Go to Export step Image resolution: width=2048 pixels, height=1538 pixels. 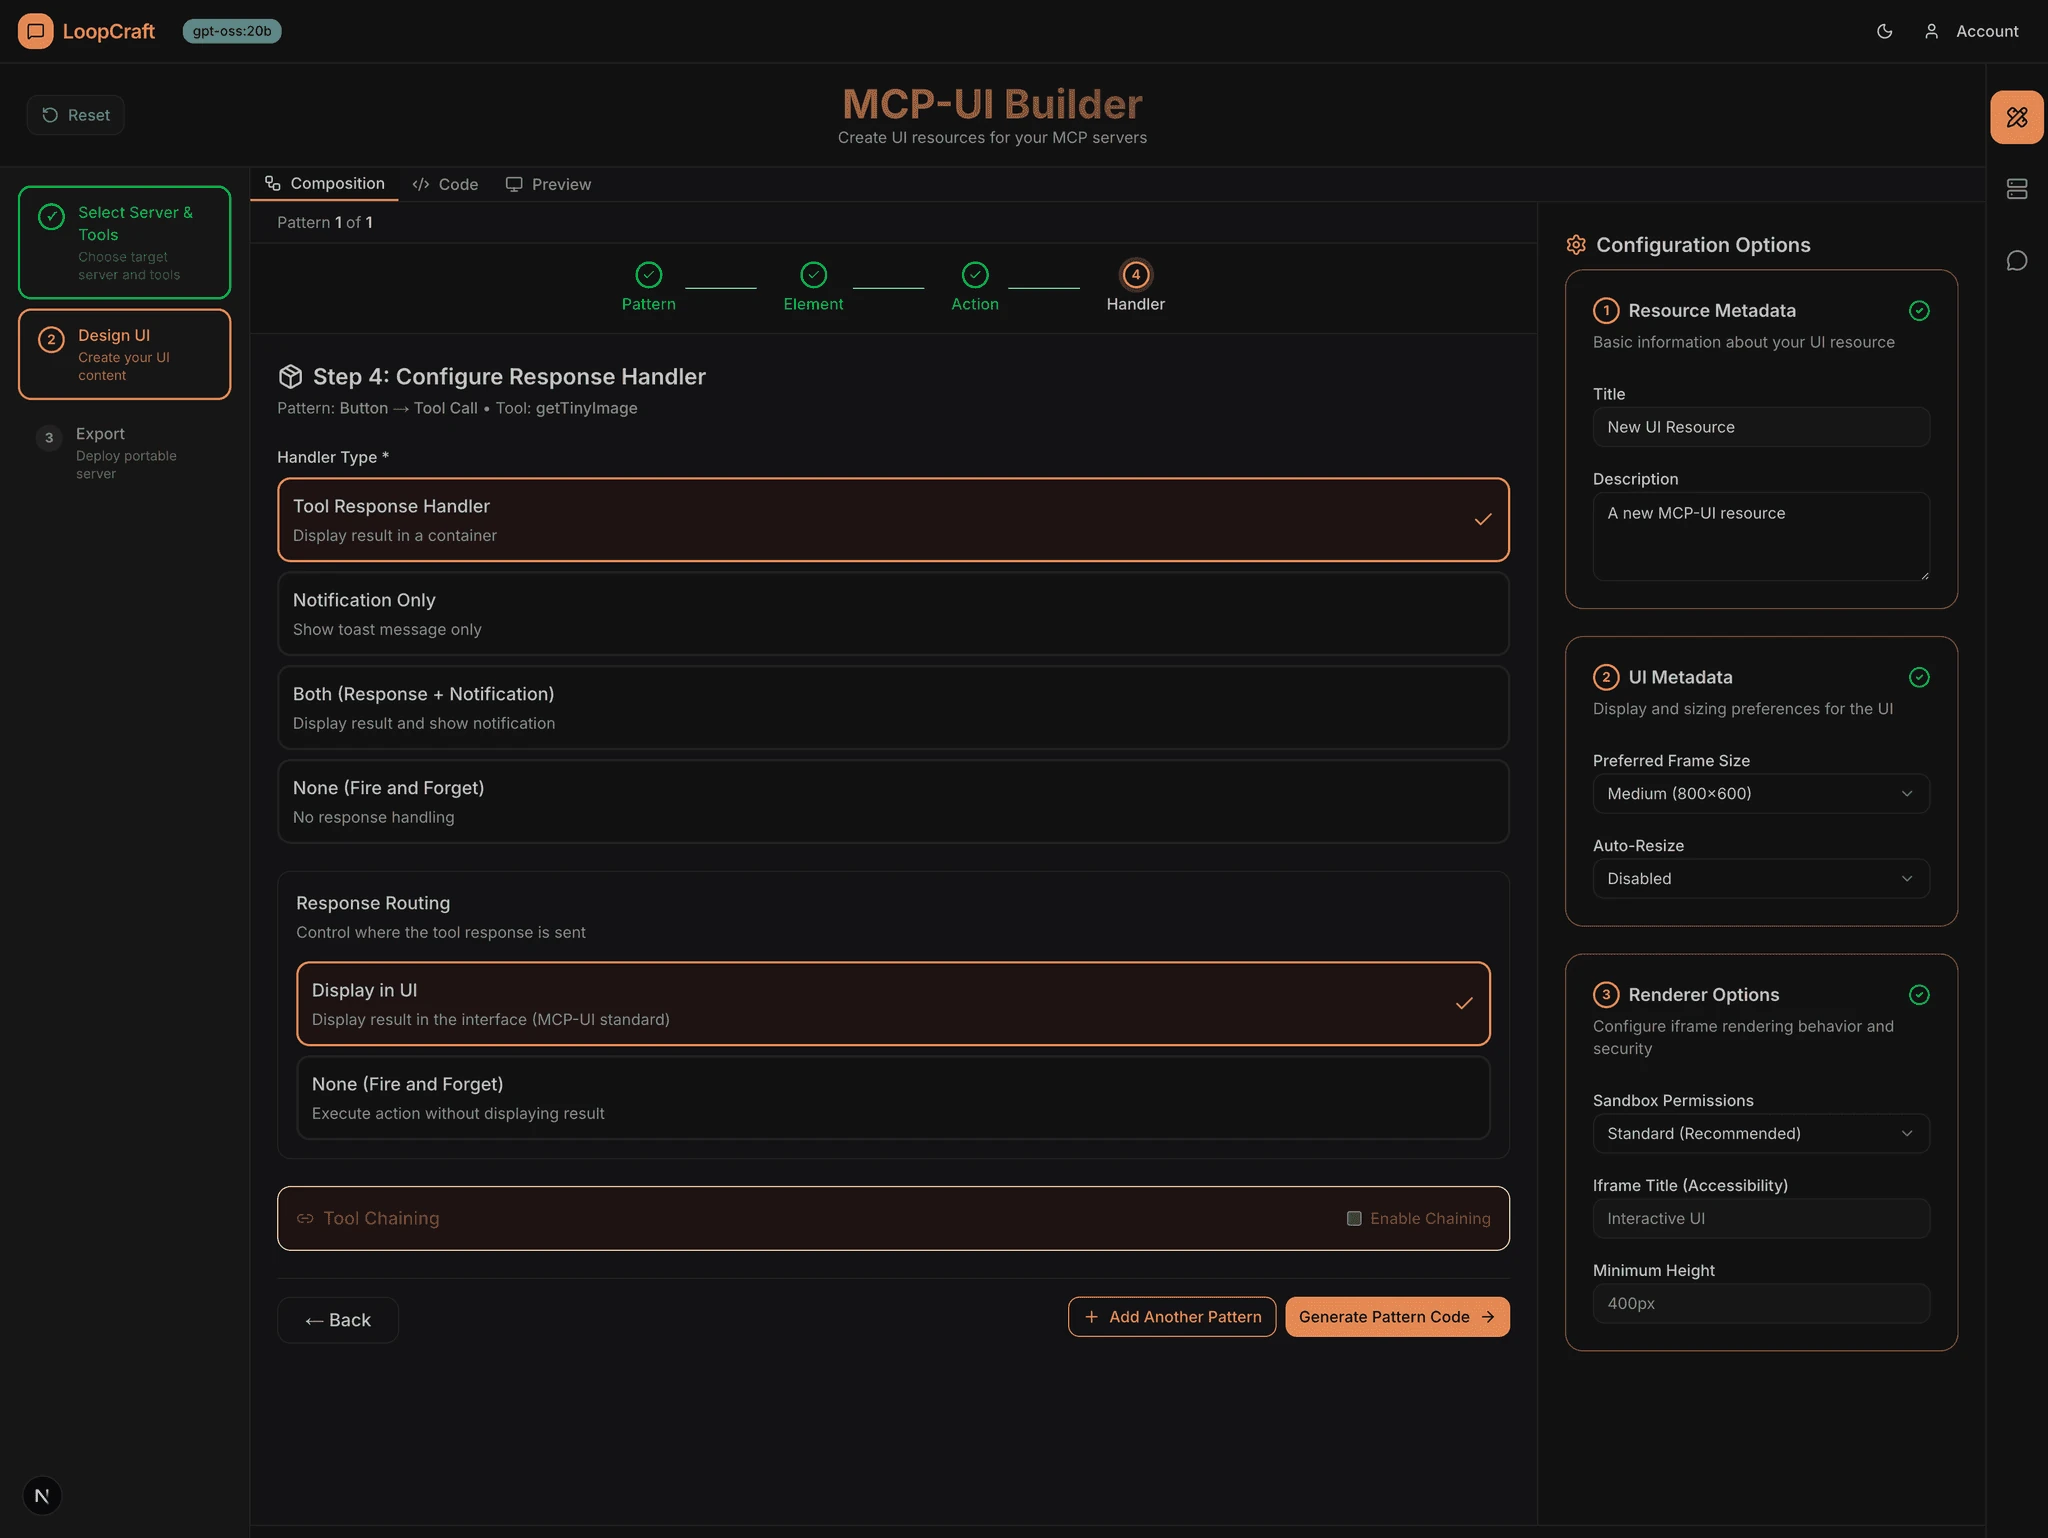click(x=124, y=452)
